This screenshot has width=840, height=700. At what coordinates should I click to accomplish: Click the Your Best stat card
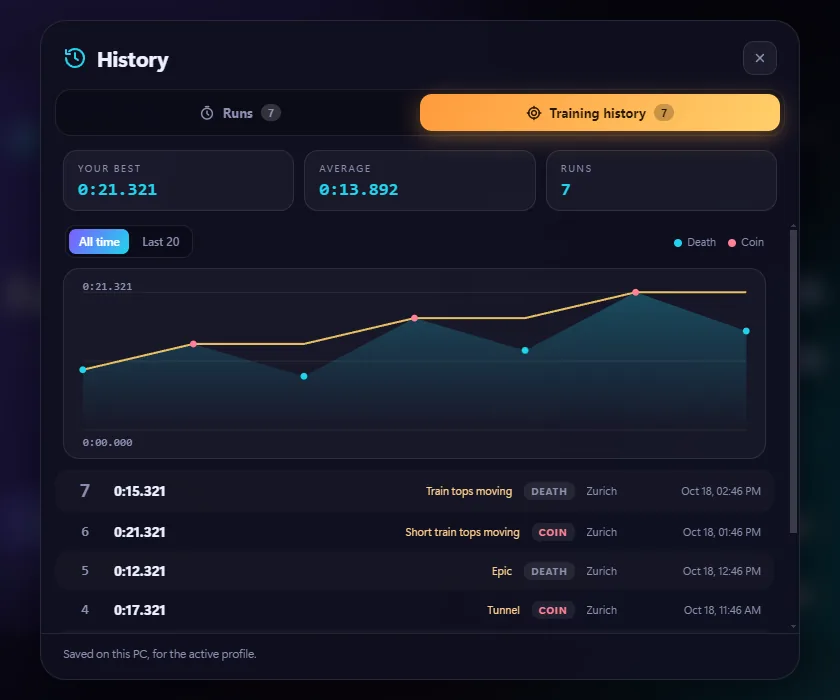tap(178, 180)
